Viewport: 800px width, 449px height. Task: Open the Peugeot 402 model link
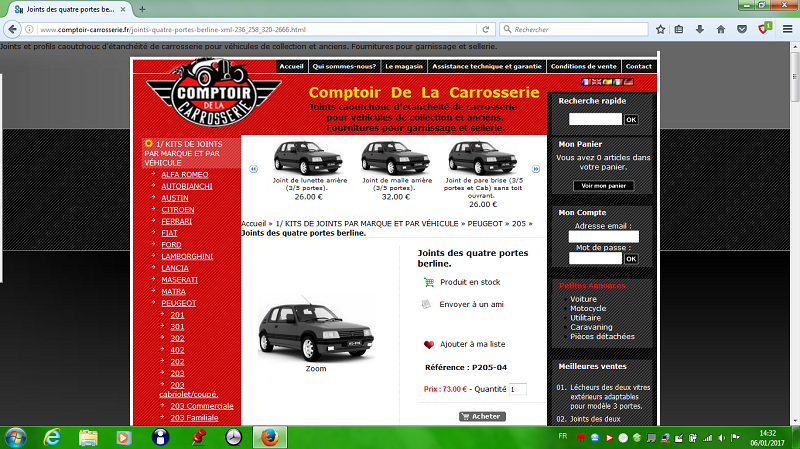[x=177, y=350]
